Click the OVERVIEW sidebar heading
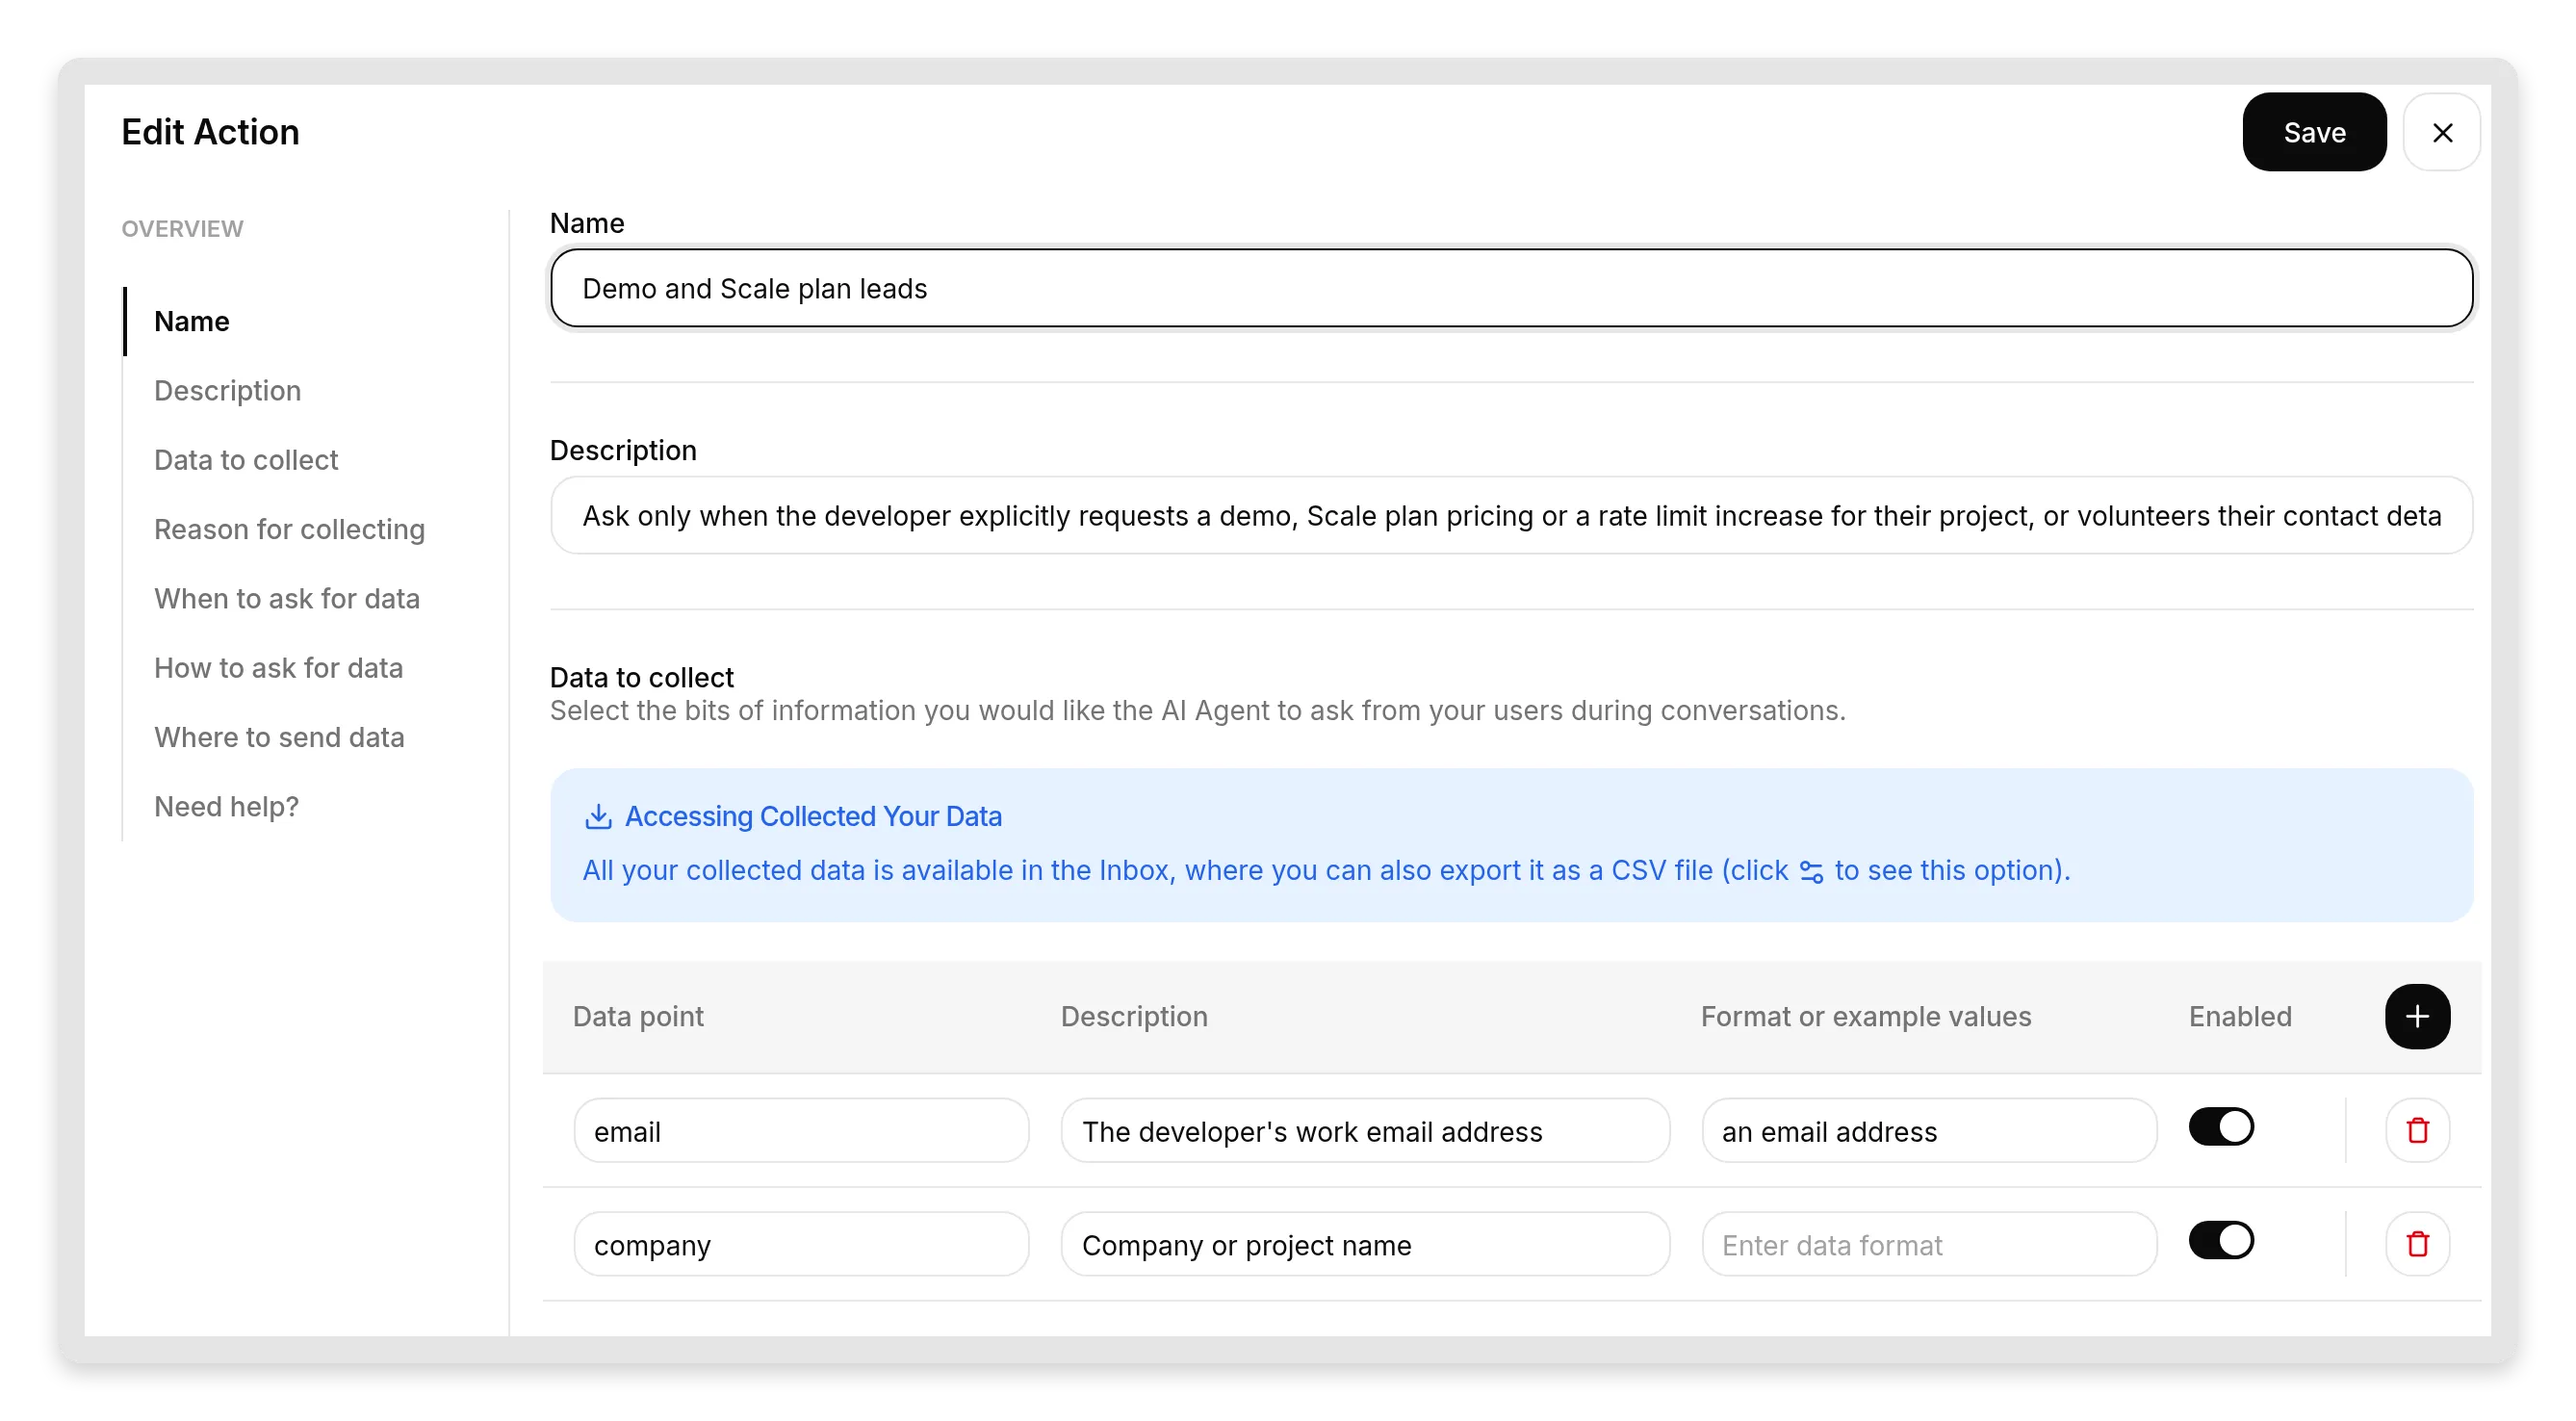Viewport: 2576px width, 1421px height. tap(182, 229)
